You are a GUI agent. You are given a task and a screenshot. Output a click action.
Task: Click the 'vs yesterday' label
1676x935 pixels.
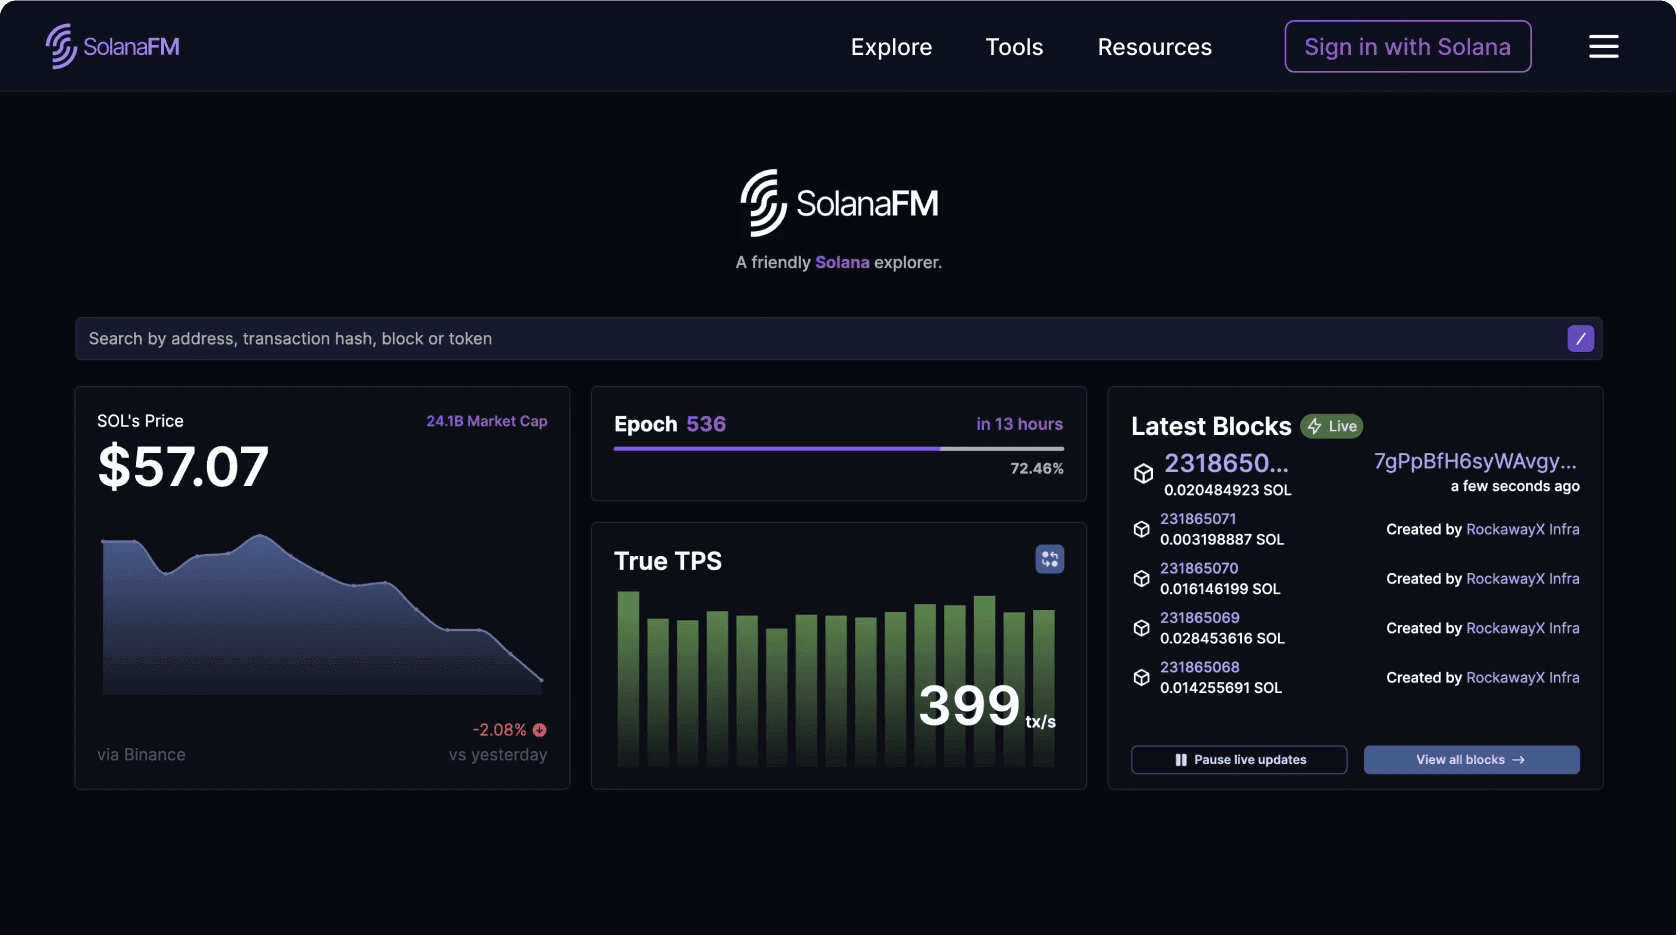pos(498,755)
